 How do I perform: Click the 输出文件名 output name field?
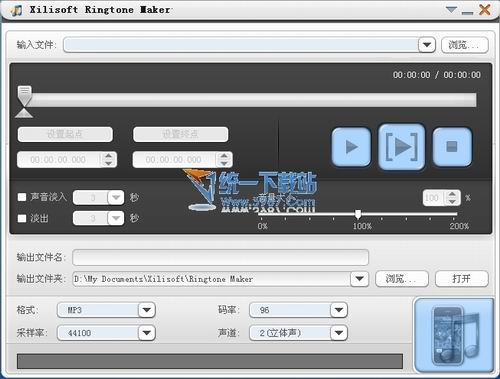220,257
